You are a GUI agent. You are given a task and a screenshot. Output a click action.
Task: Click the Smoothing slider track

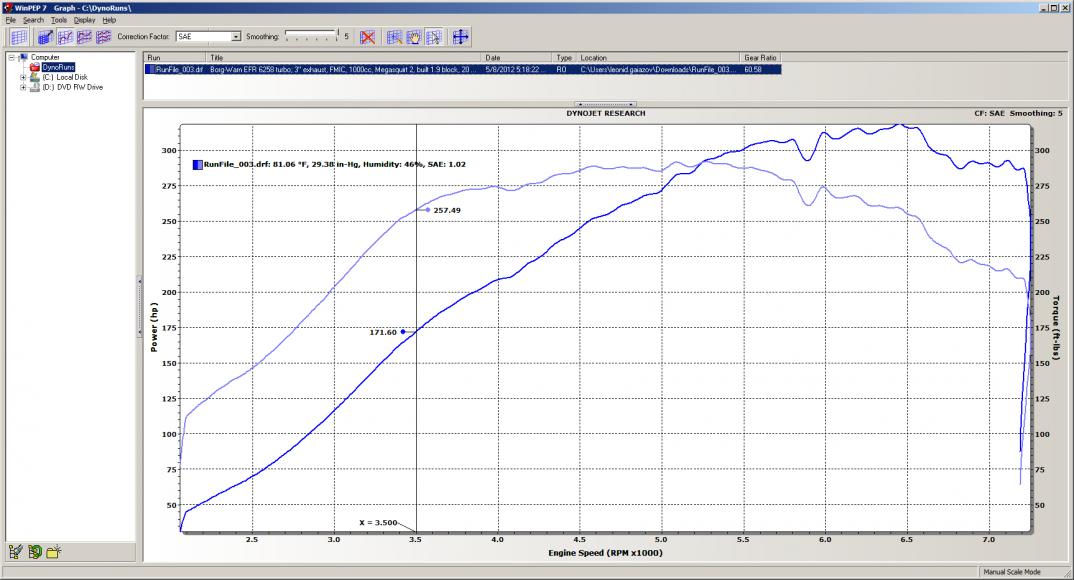pos(312,36)
